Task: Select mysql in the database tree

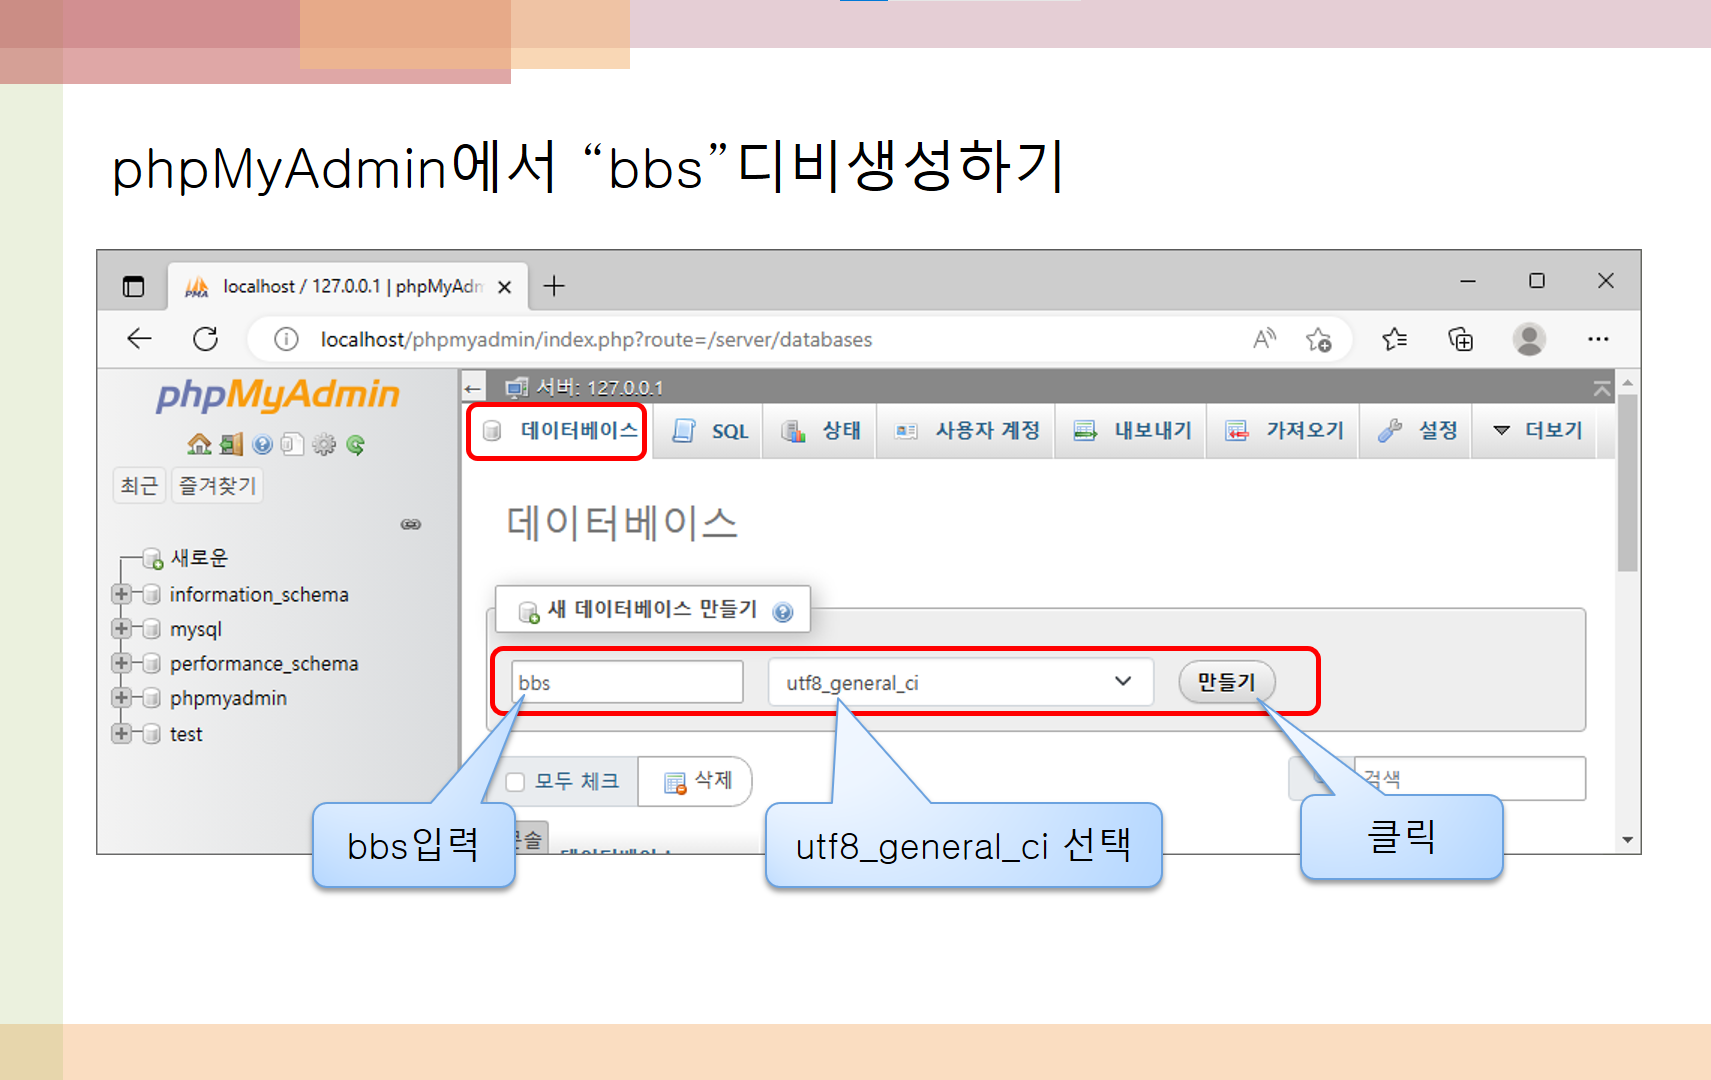Action: point(196,629)
